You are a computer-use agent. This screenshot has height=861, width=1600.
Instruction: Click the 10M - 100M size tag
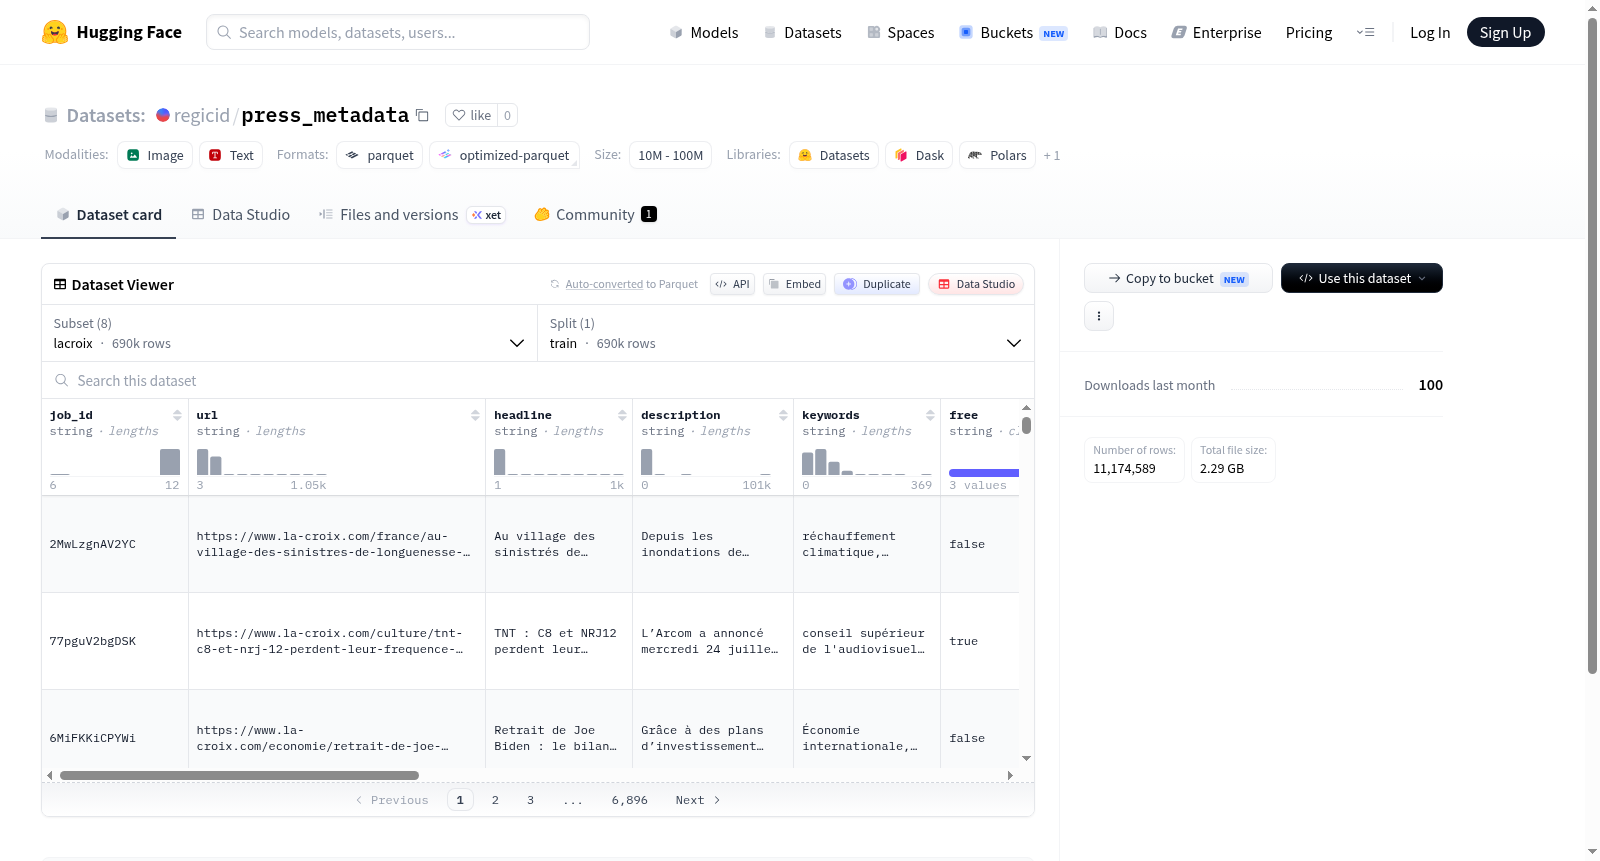point(671,155)
